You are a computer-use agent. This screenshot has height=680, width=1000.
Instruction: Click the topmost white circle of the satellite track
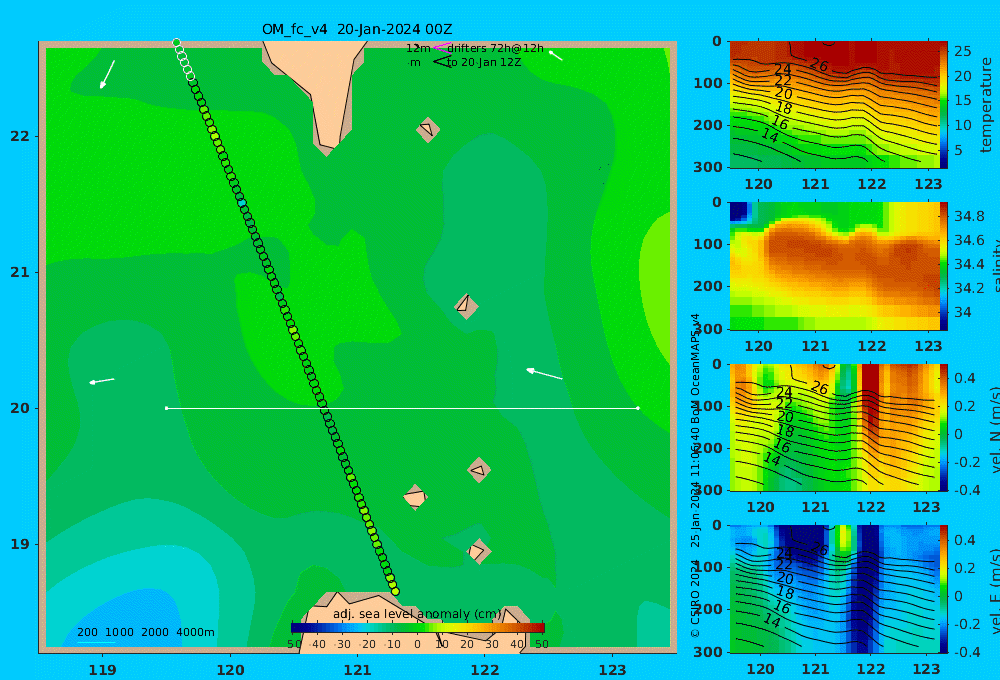177,43
